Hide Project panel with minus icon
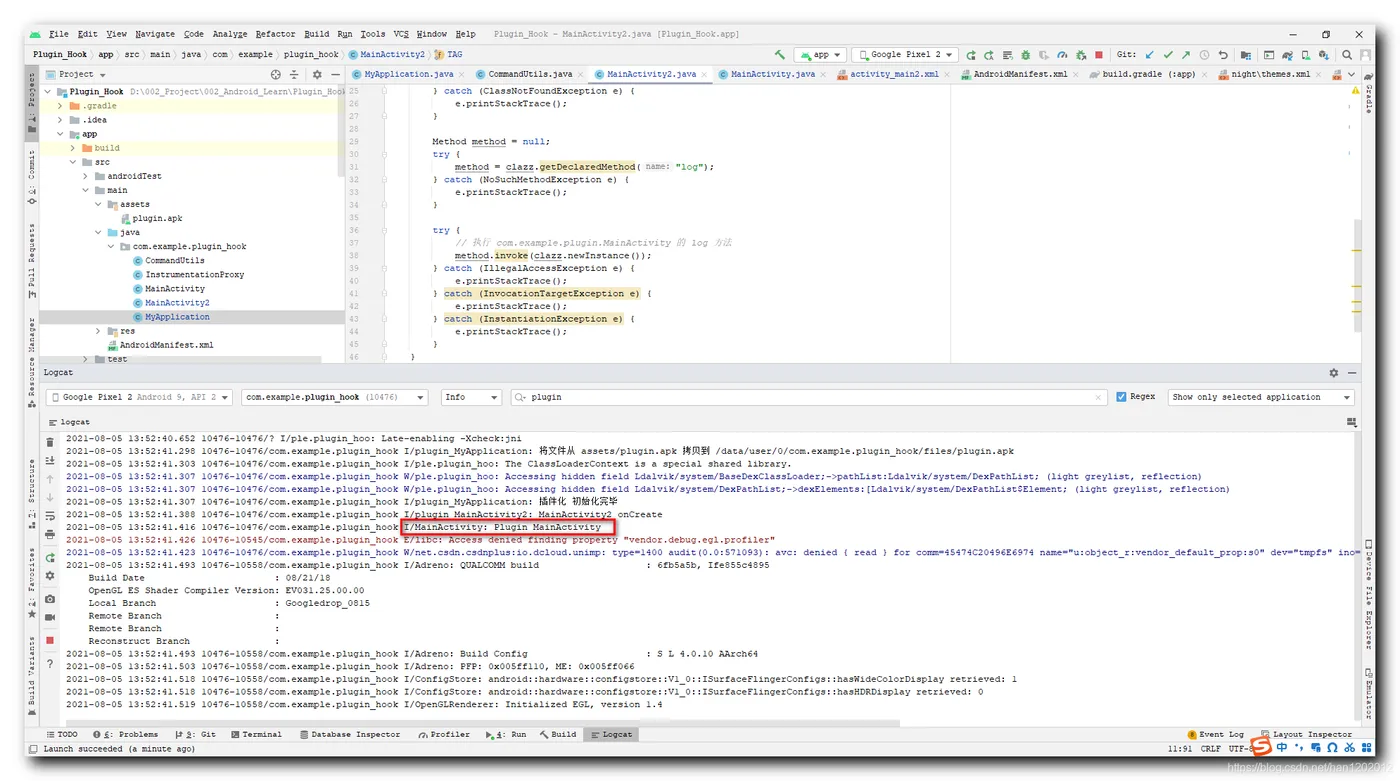 [x=334, y=74]
